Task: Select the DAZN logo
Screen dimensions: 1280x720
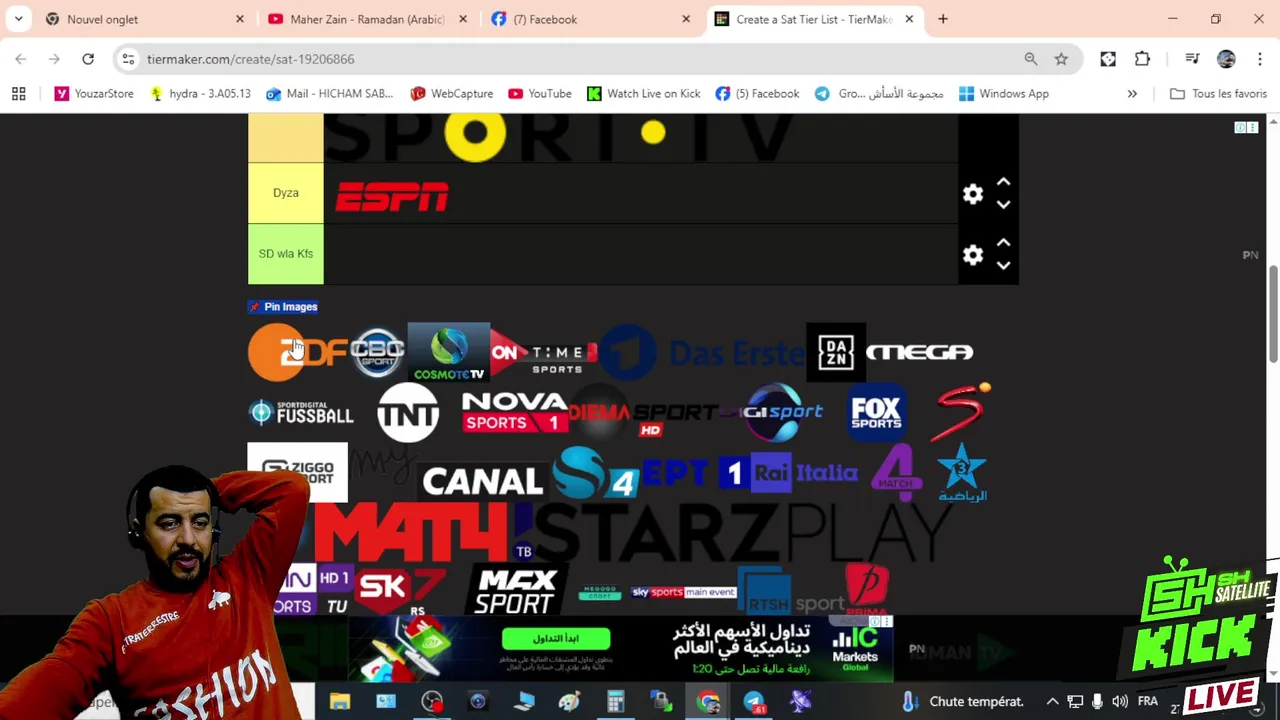Action: coord(836,352)
